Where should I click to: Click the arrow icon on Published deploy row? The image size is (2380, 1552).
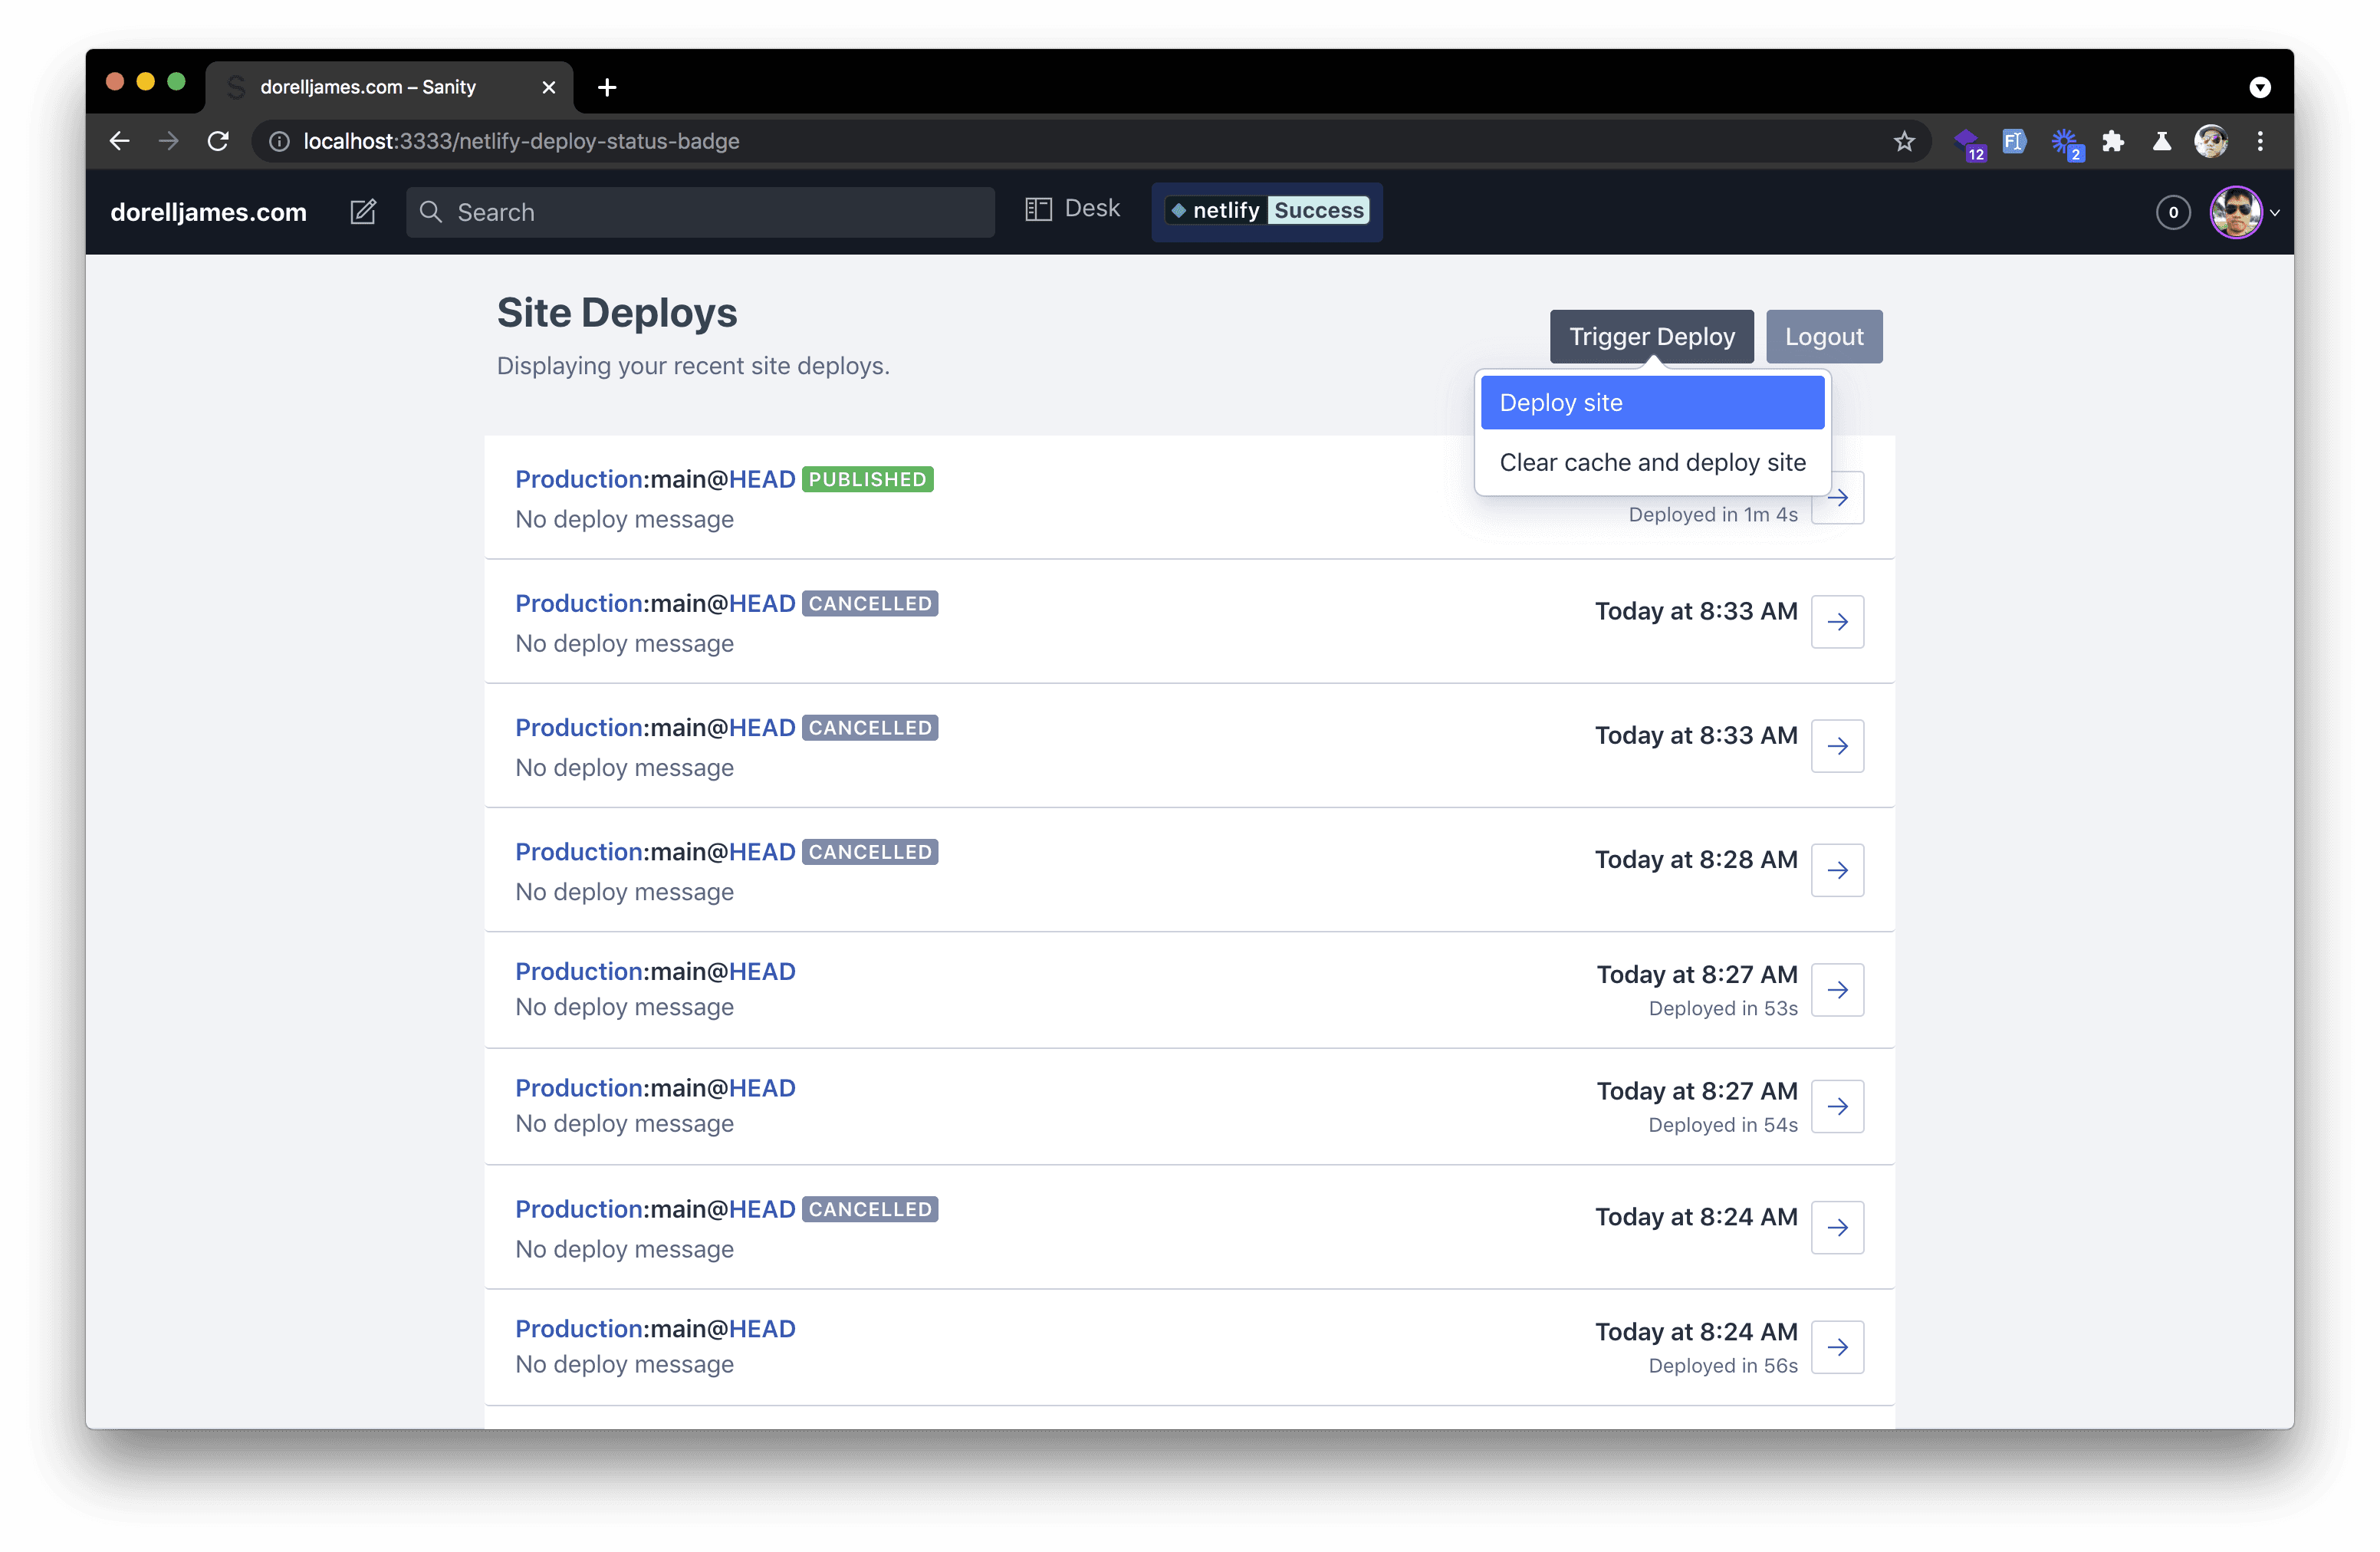1839,498
